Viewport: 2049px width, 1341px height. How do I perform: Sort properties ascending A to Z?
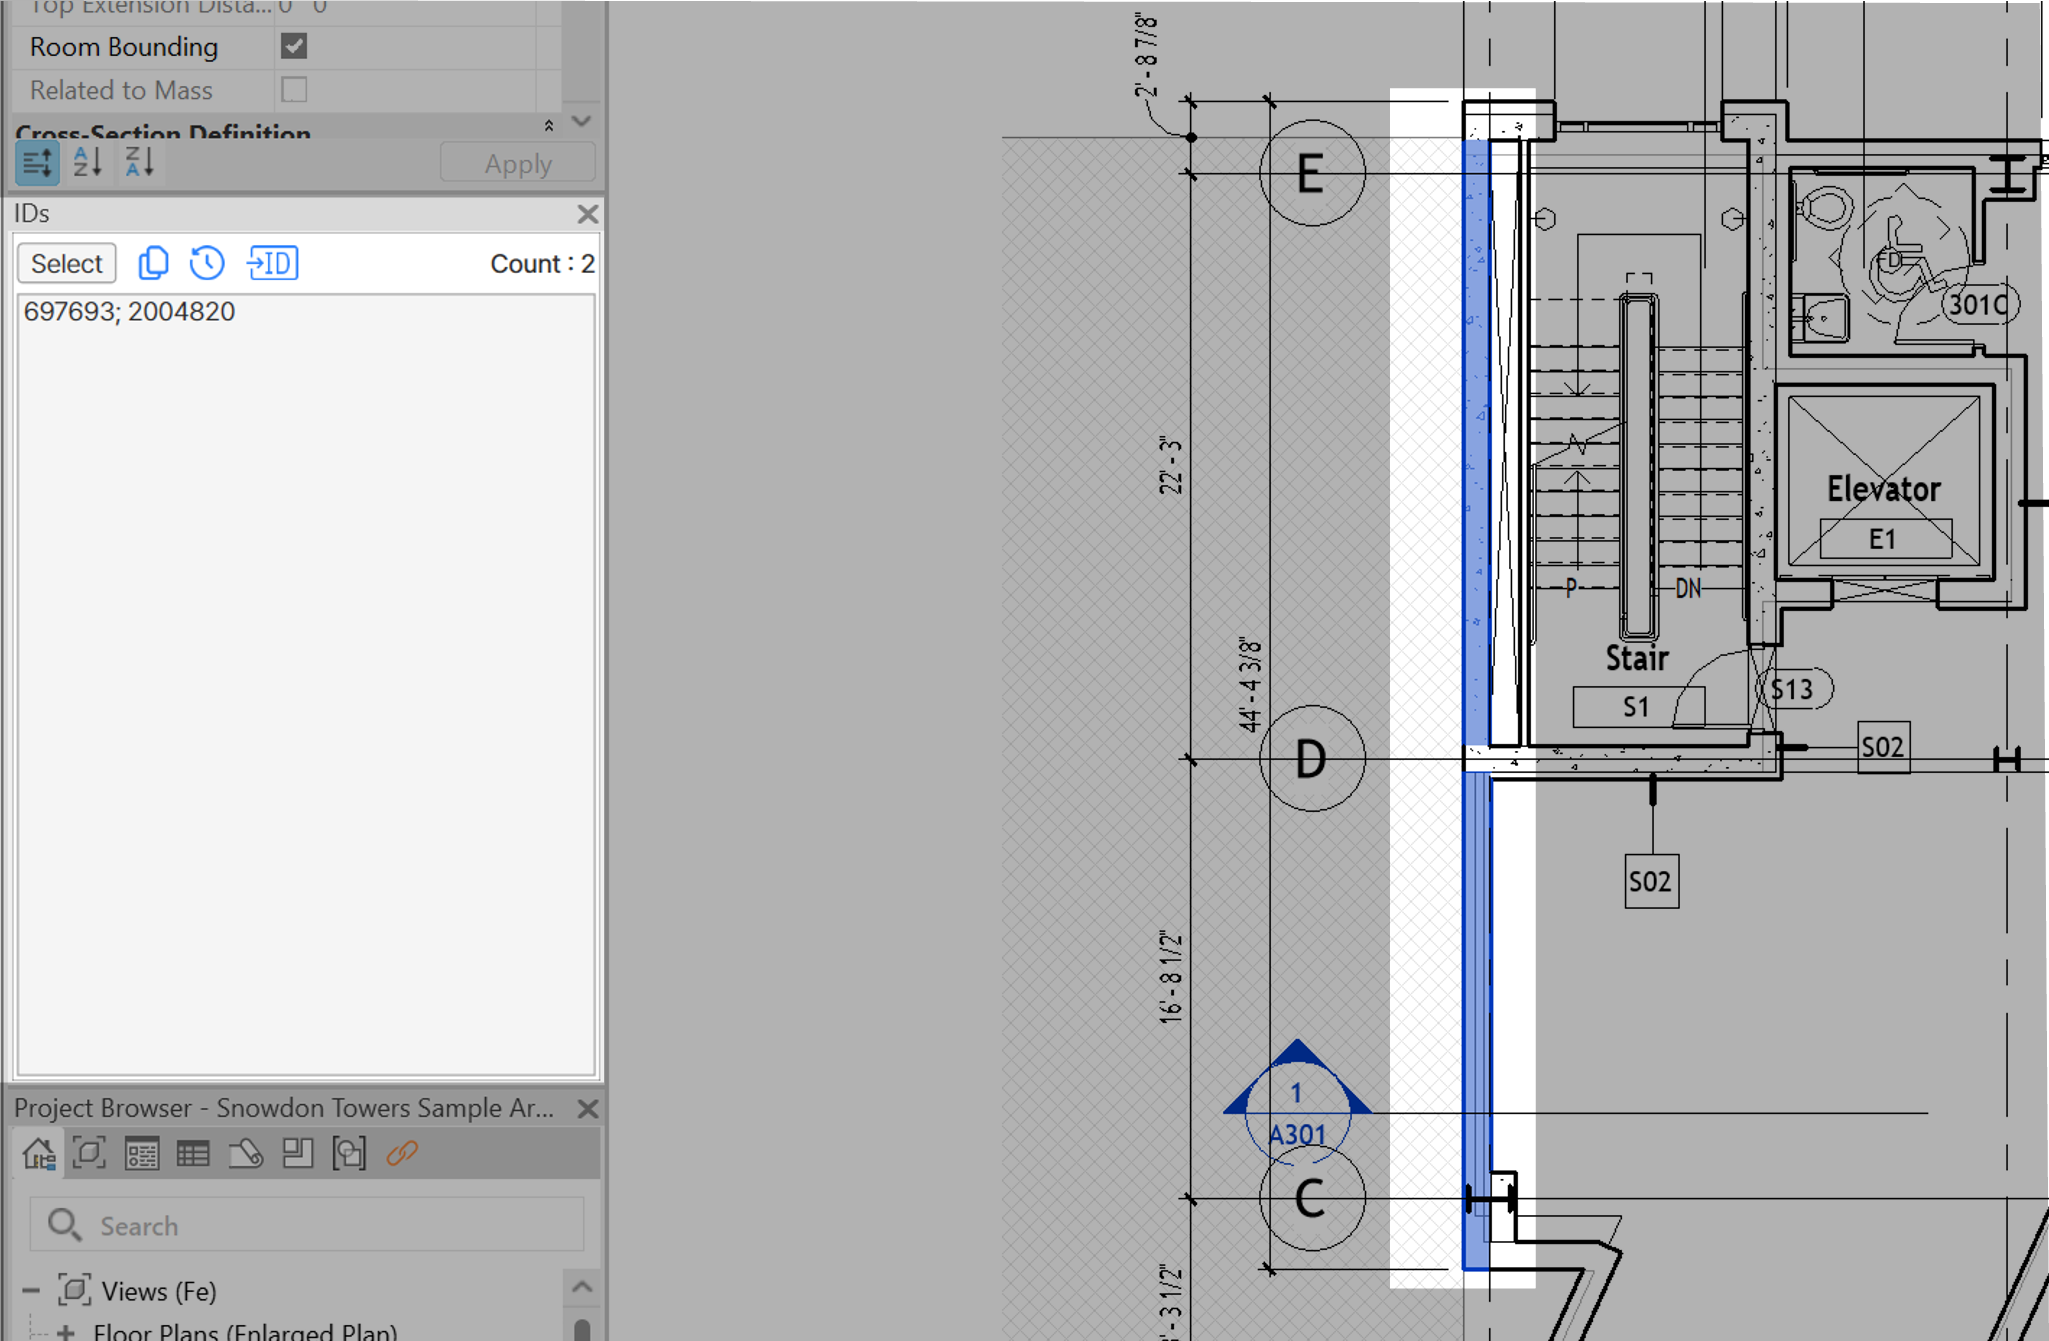pos(88,162)
